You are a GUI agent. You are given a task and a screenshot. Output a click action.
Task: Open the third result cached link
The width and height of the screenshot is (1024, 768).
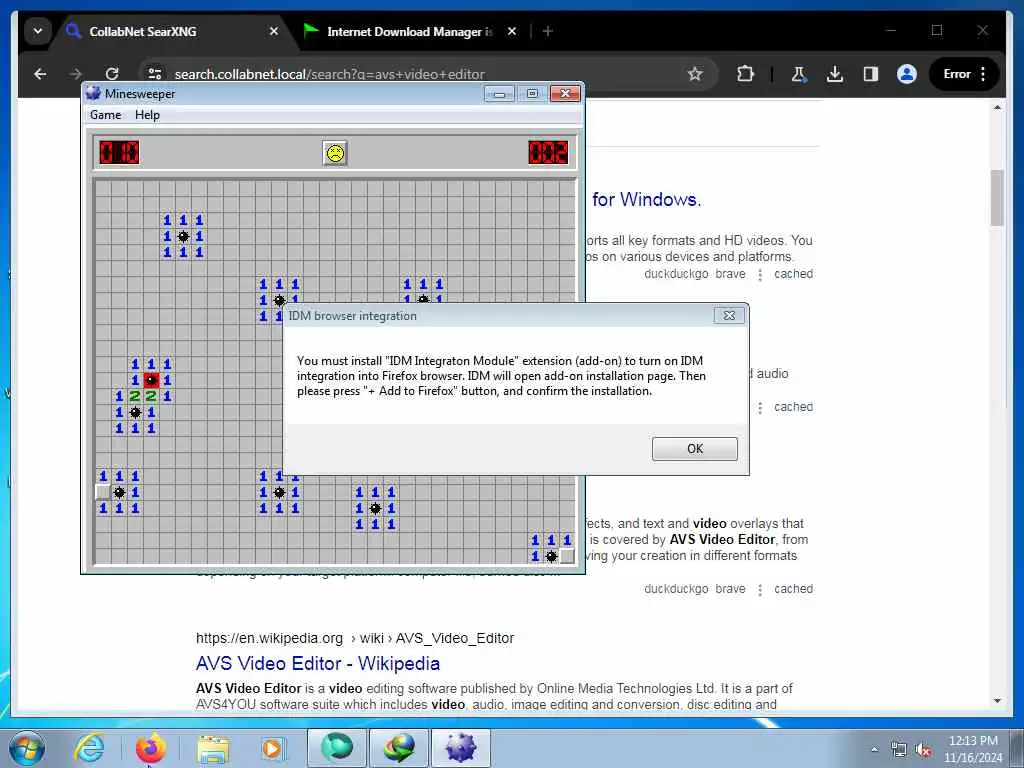tap(793, 588)
